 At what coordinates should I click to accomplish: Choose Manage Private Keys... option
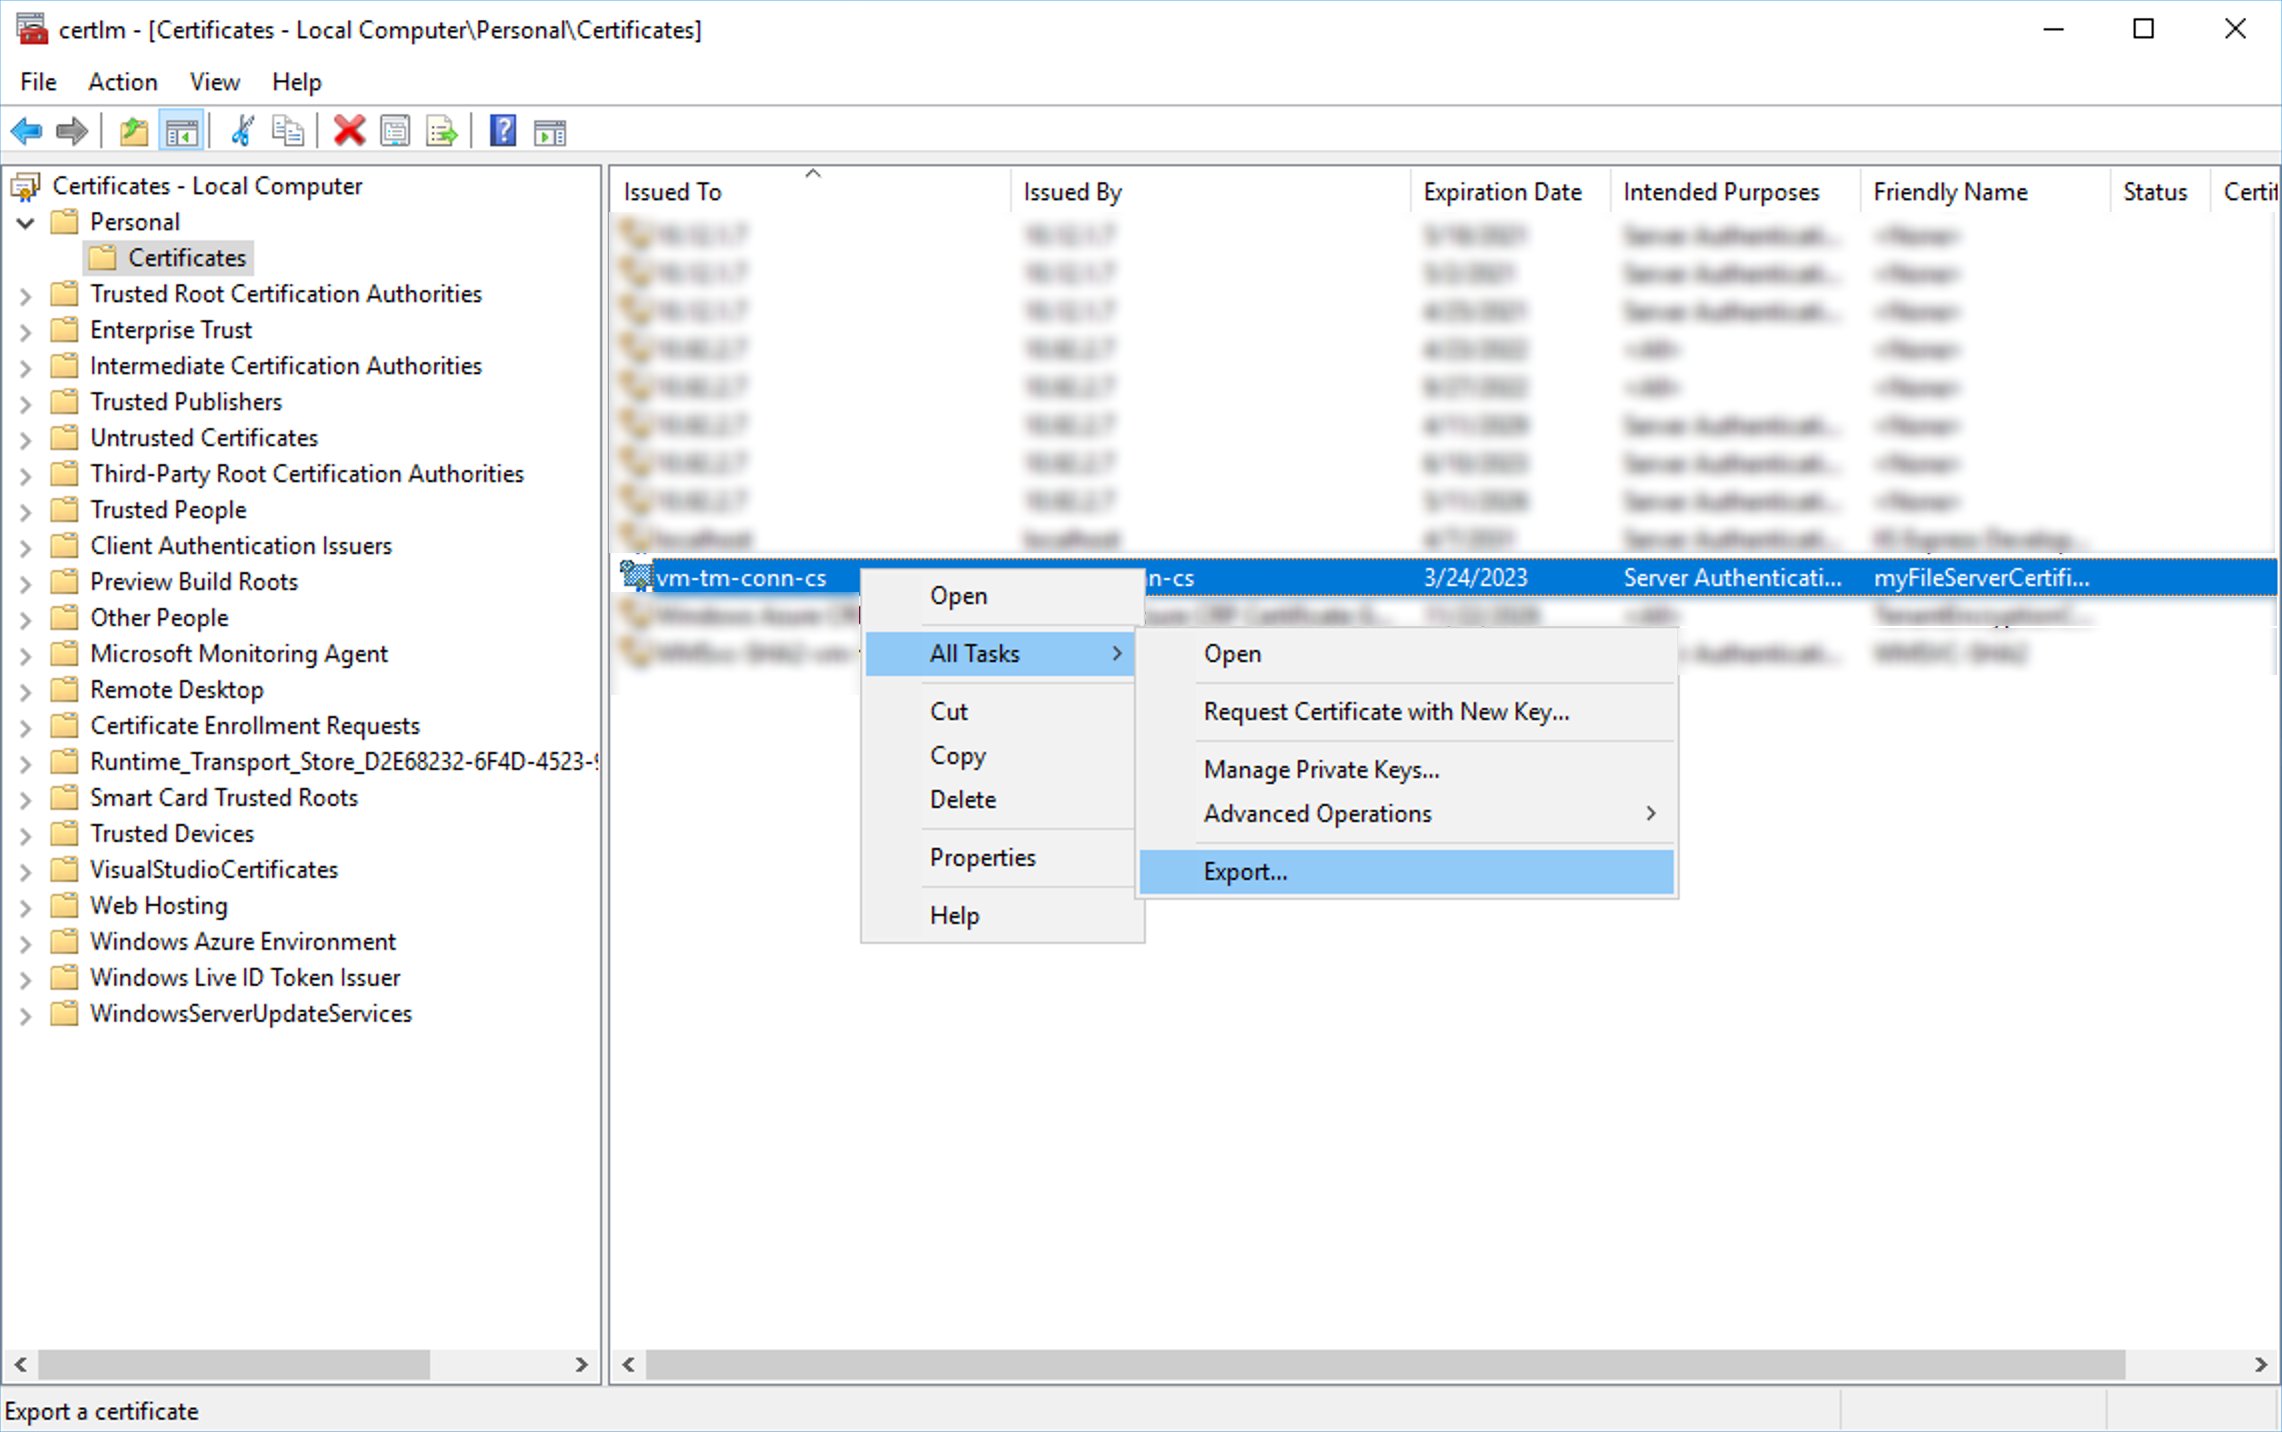(x=1406, y=769)
